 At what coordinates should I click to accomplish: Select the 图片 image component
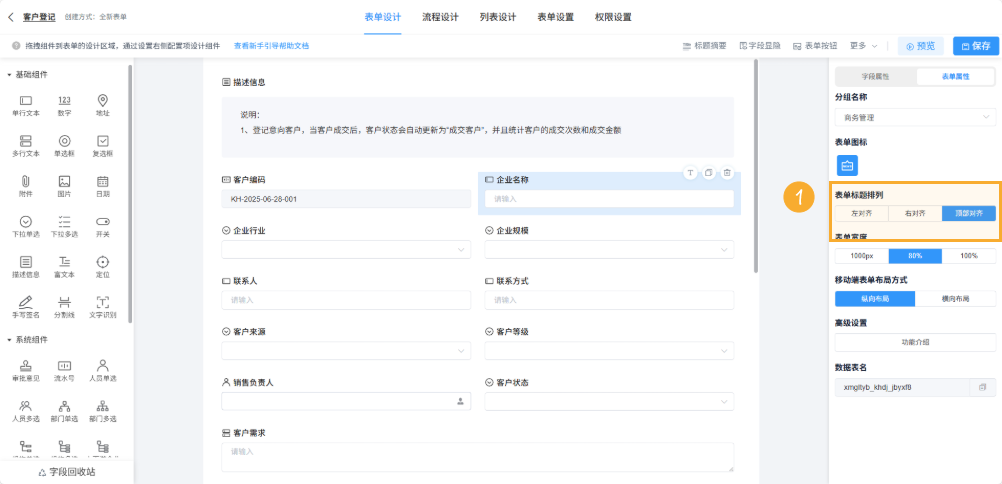[x=64, y=187]
